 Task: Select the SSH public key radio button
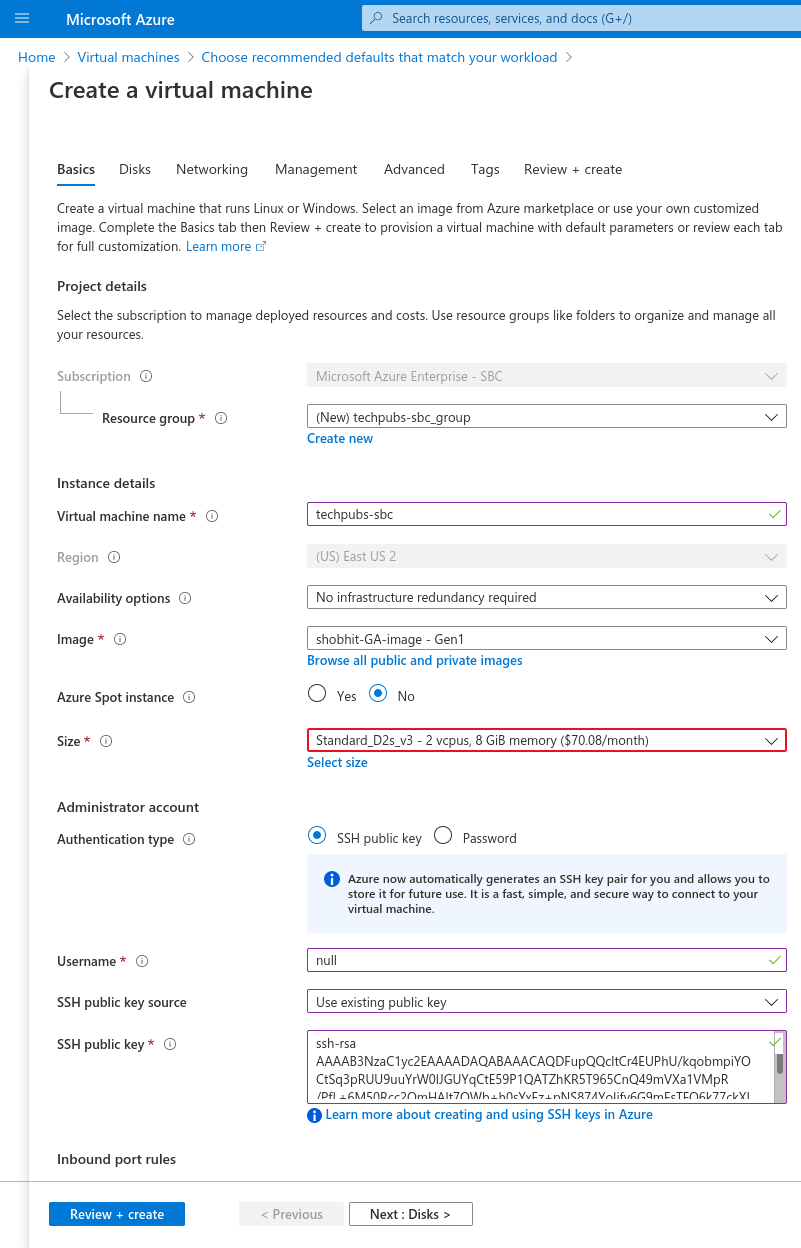pos(318,834)
